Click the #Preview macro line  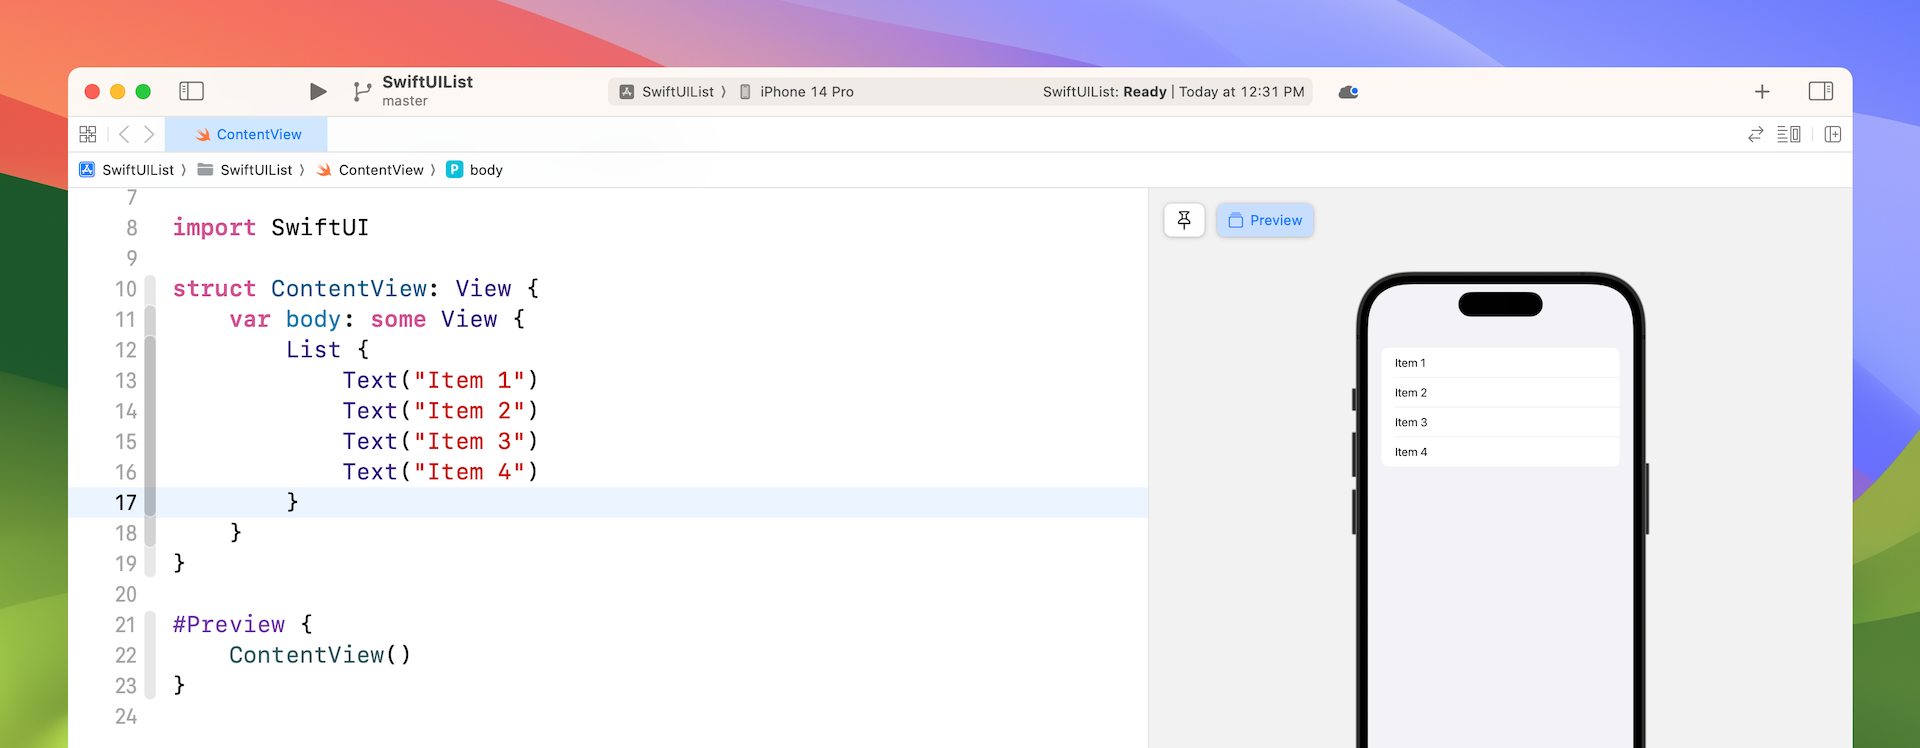243,625
